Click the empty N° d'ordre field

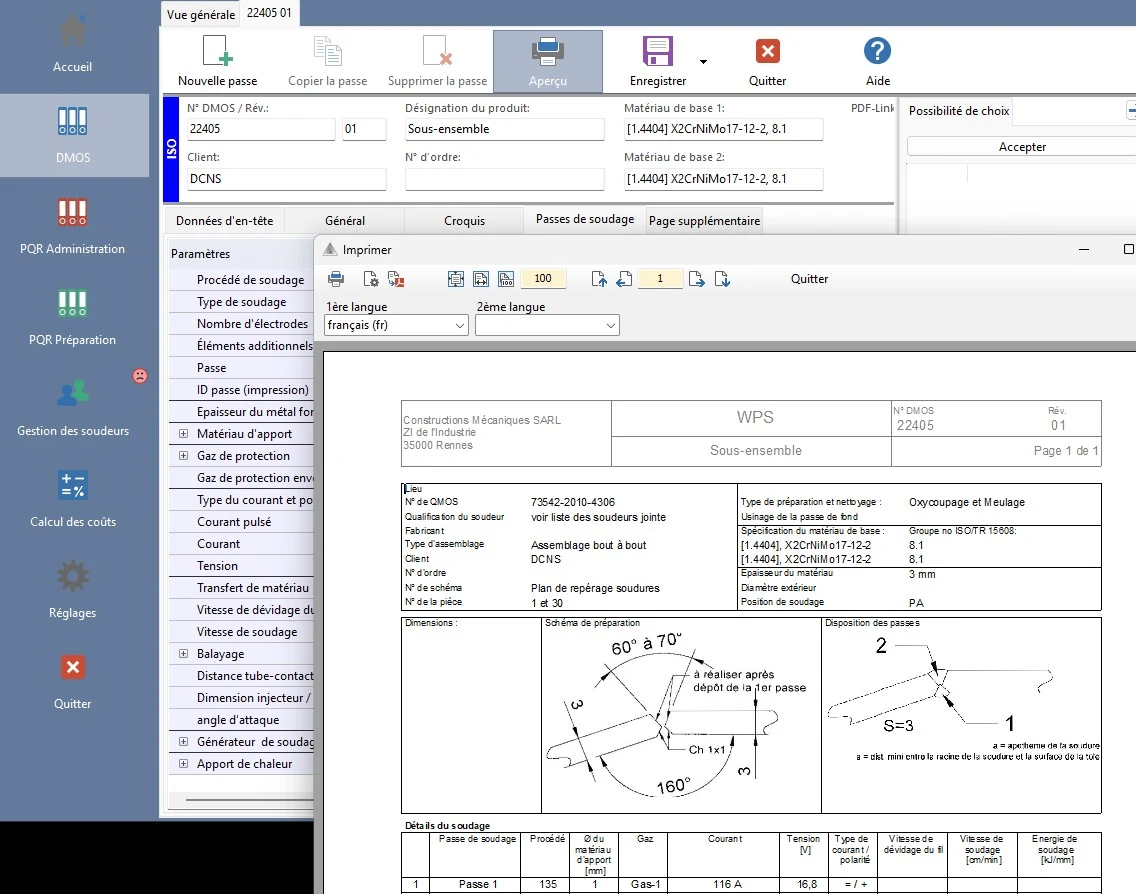tap(504, 179)
